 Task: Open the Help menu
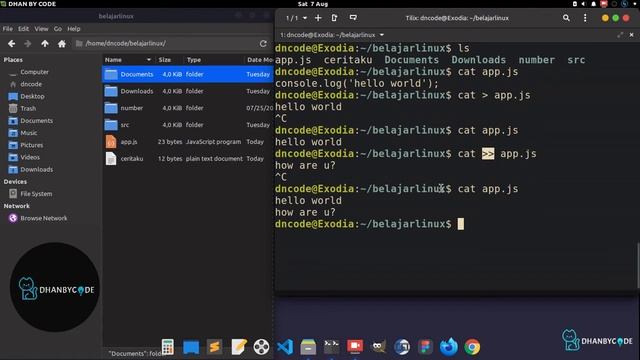point(73,29)
